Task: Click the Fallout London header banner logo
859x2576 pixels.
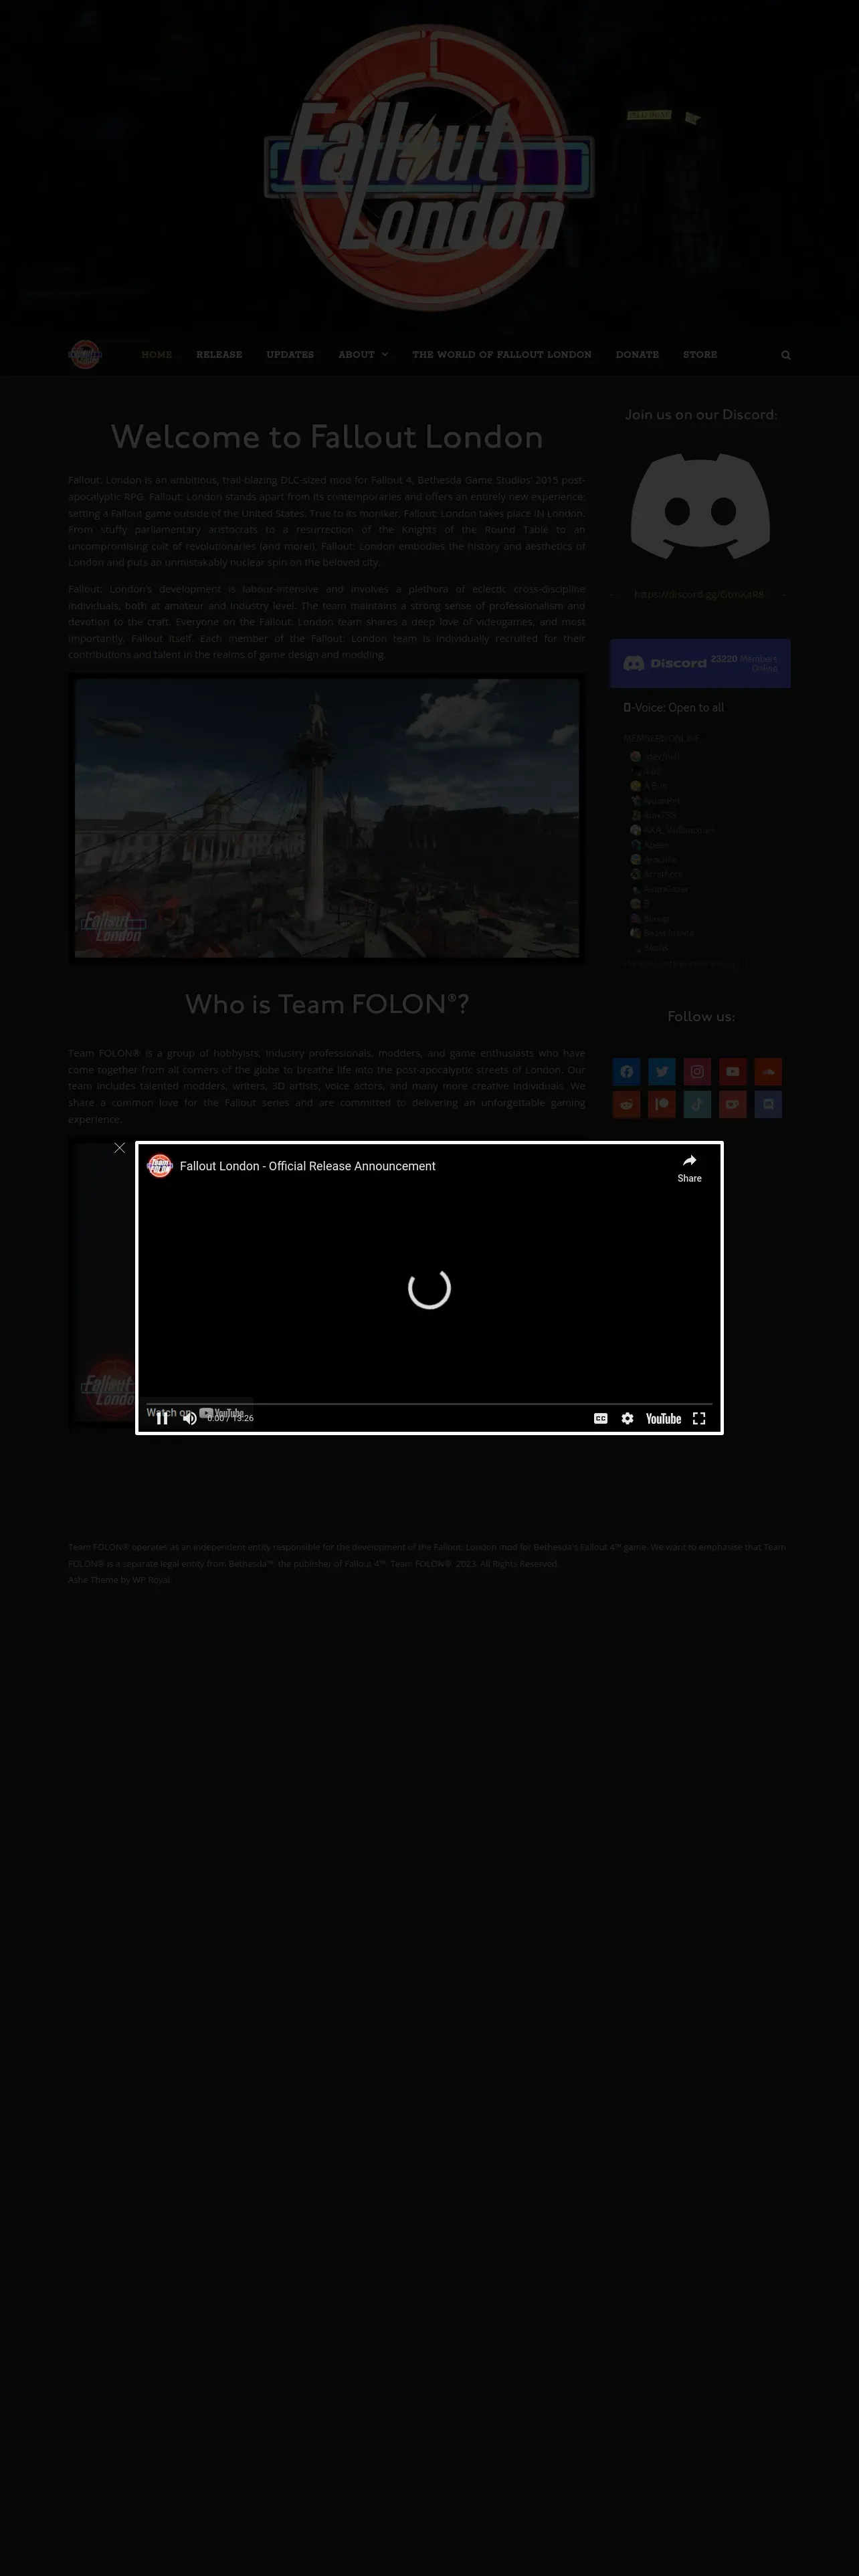Action: [x=429, y=168]
